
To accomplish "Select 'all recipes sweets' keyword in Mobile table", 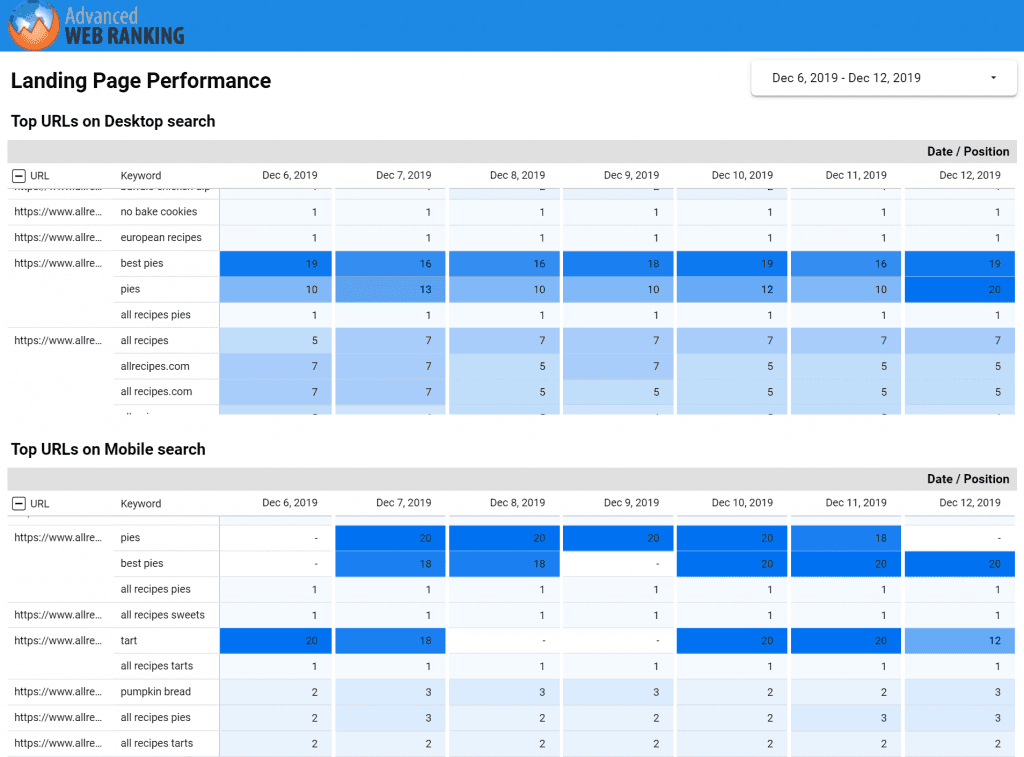I will tap(162, 615).
